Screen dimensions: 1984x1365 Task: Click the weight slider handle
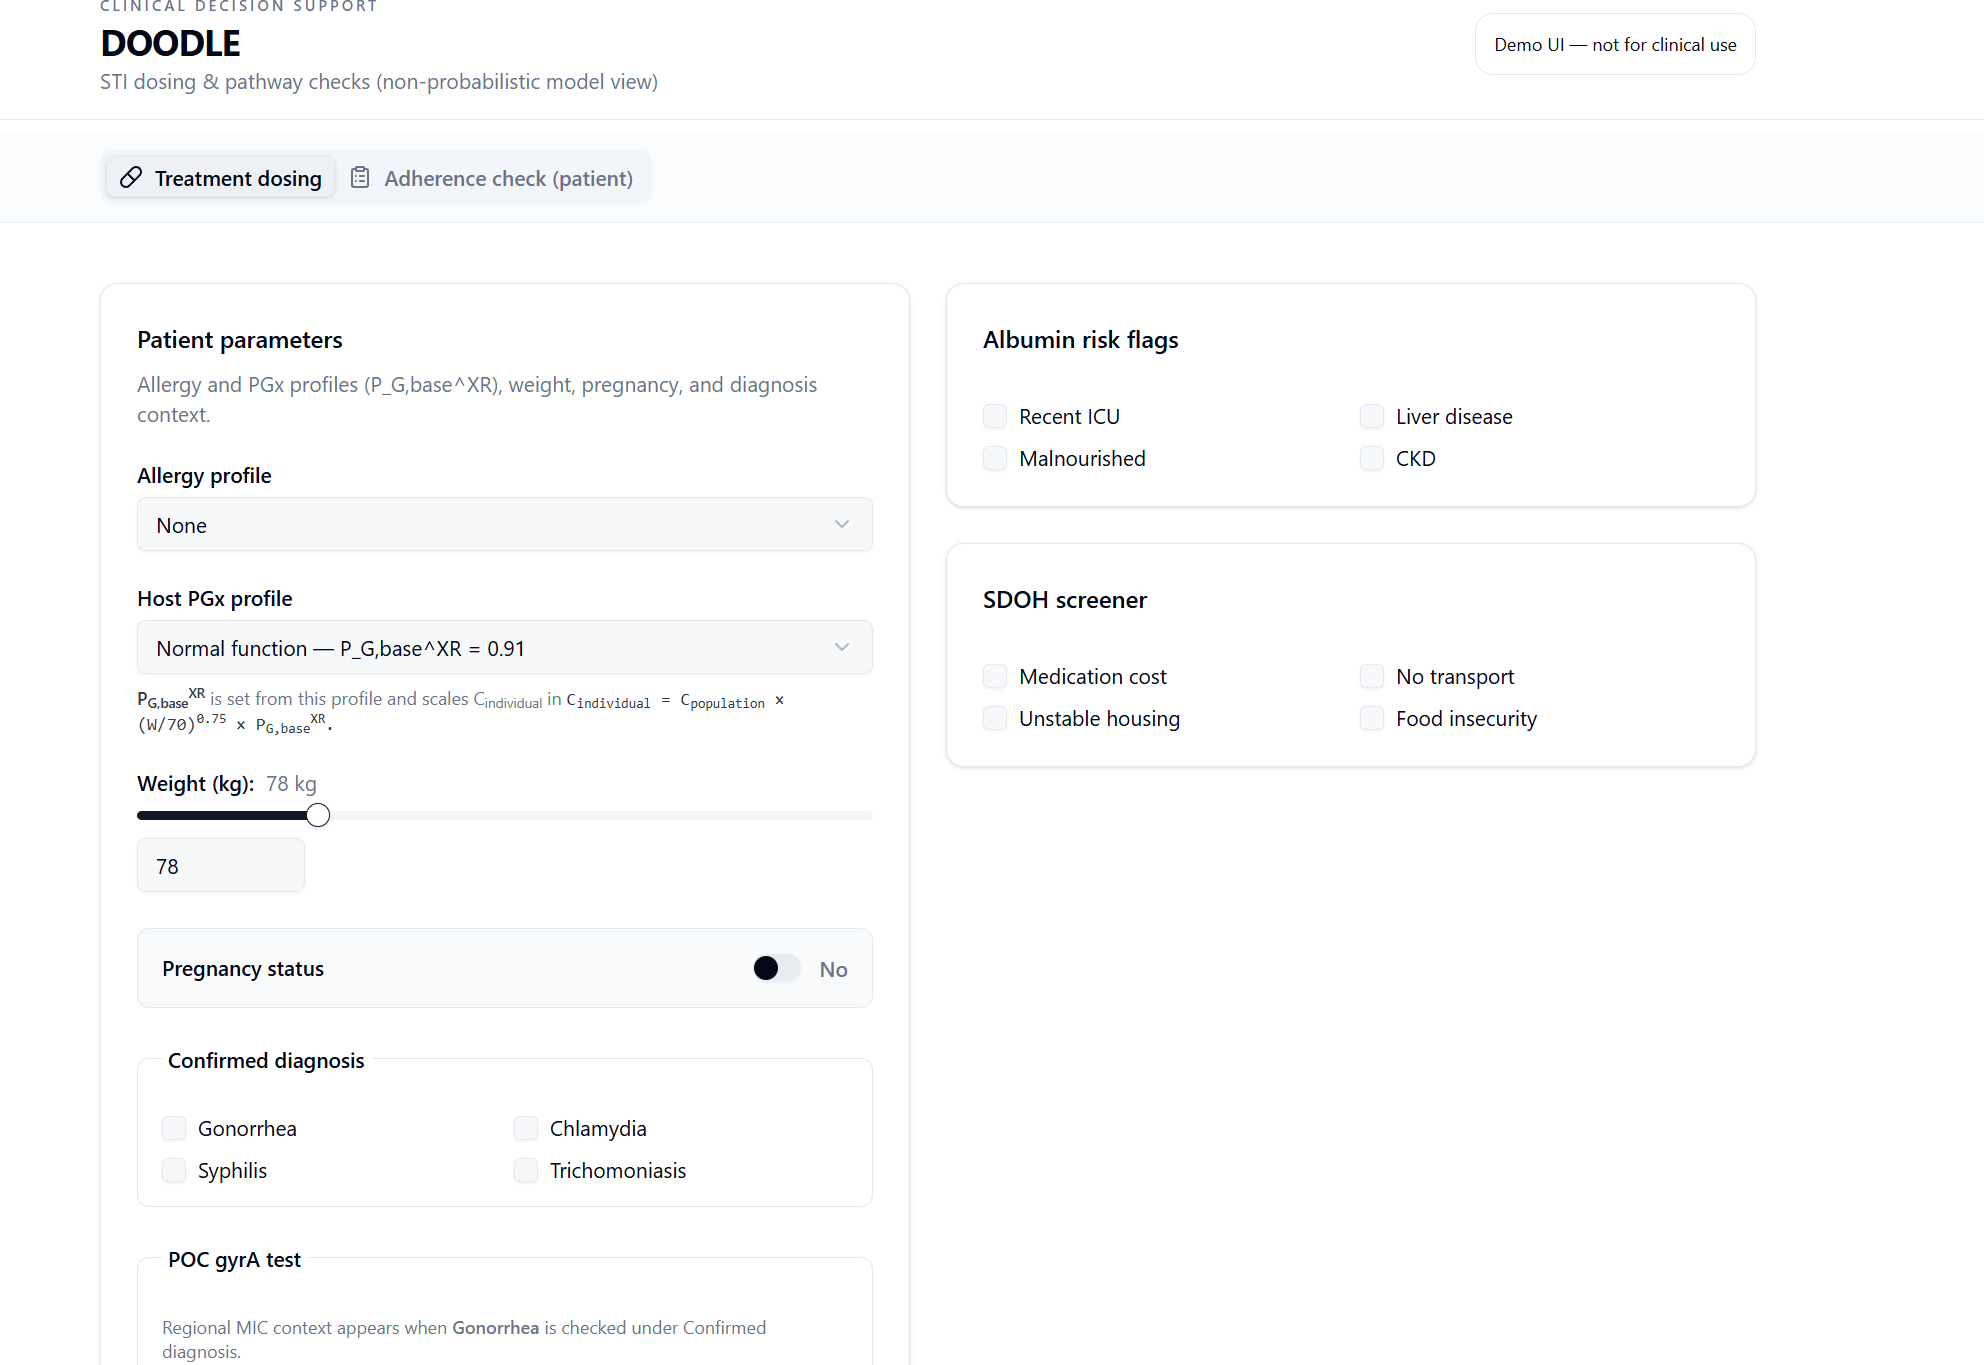318,816
